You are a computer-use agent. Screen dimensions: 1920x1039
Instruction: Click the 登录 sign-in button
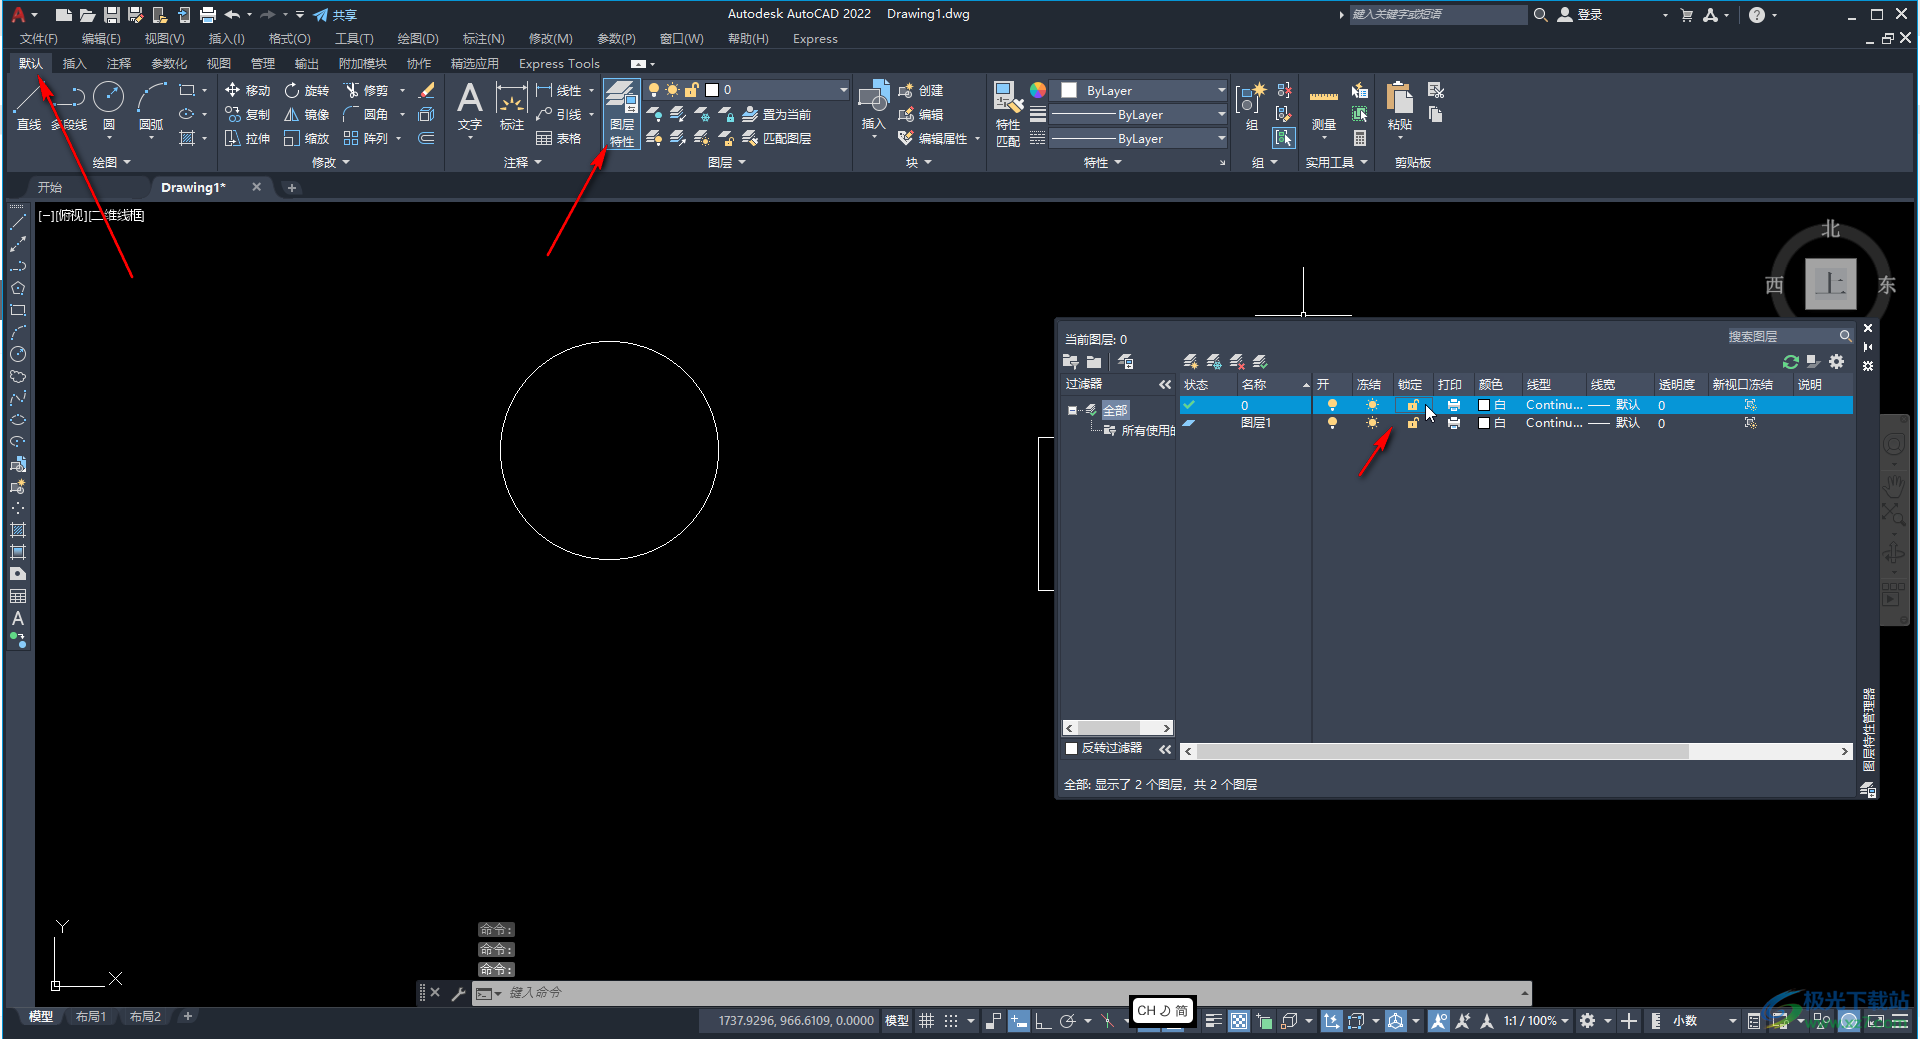coord(1580,15)
